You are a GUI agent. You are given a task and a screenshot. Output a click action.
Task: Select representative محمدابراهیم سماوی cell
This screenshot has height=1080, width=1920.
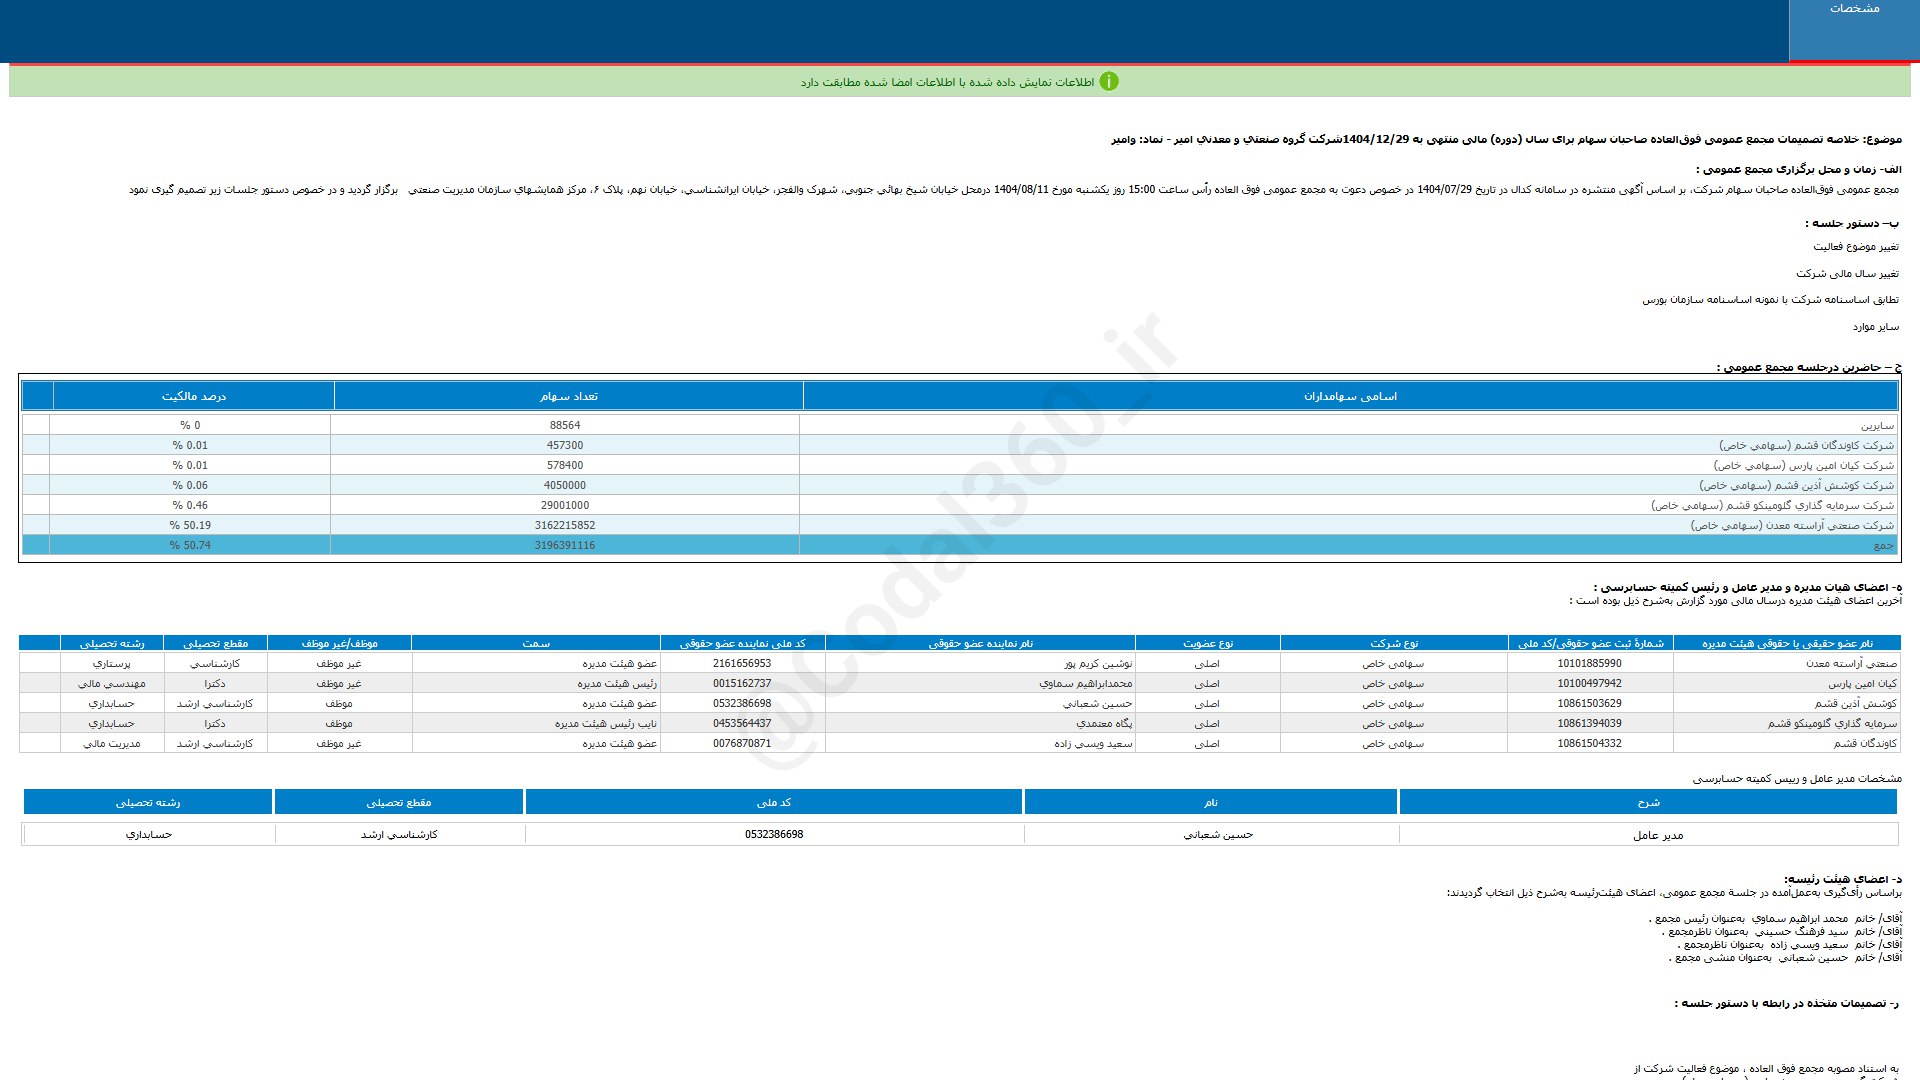click(x=1085, y=684)
